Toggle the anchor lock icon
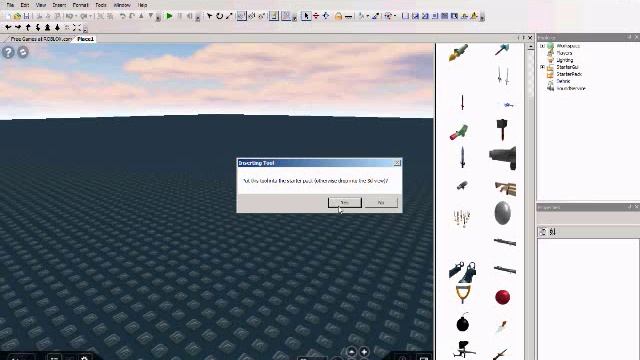The width and height of the screenshot is (640, 360). point(338,16)
